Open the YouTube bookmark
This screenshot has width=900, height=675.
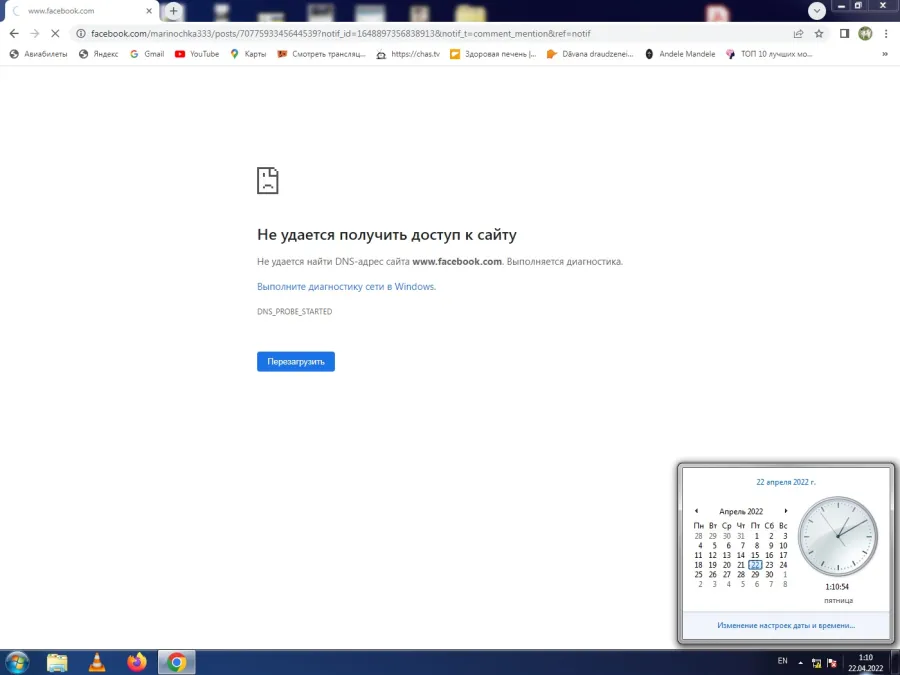pyautogui.click(x=197, y=54)
